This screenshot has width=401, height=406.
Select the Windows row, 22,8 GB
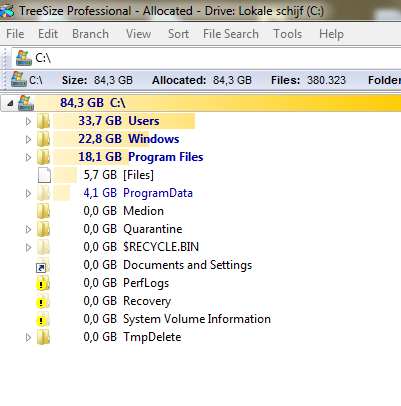point(116,139)
